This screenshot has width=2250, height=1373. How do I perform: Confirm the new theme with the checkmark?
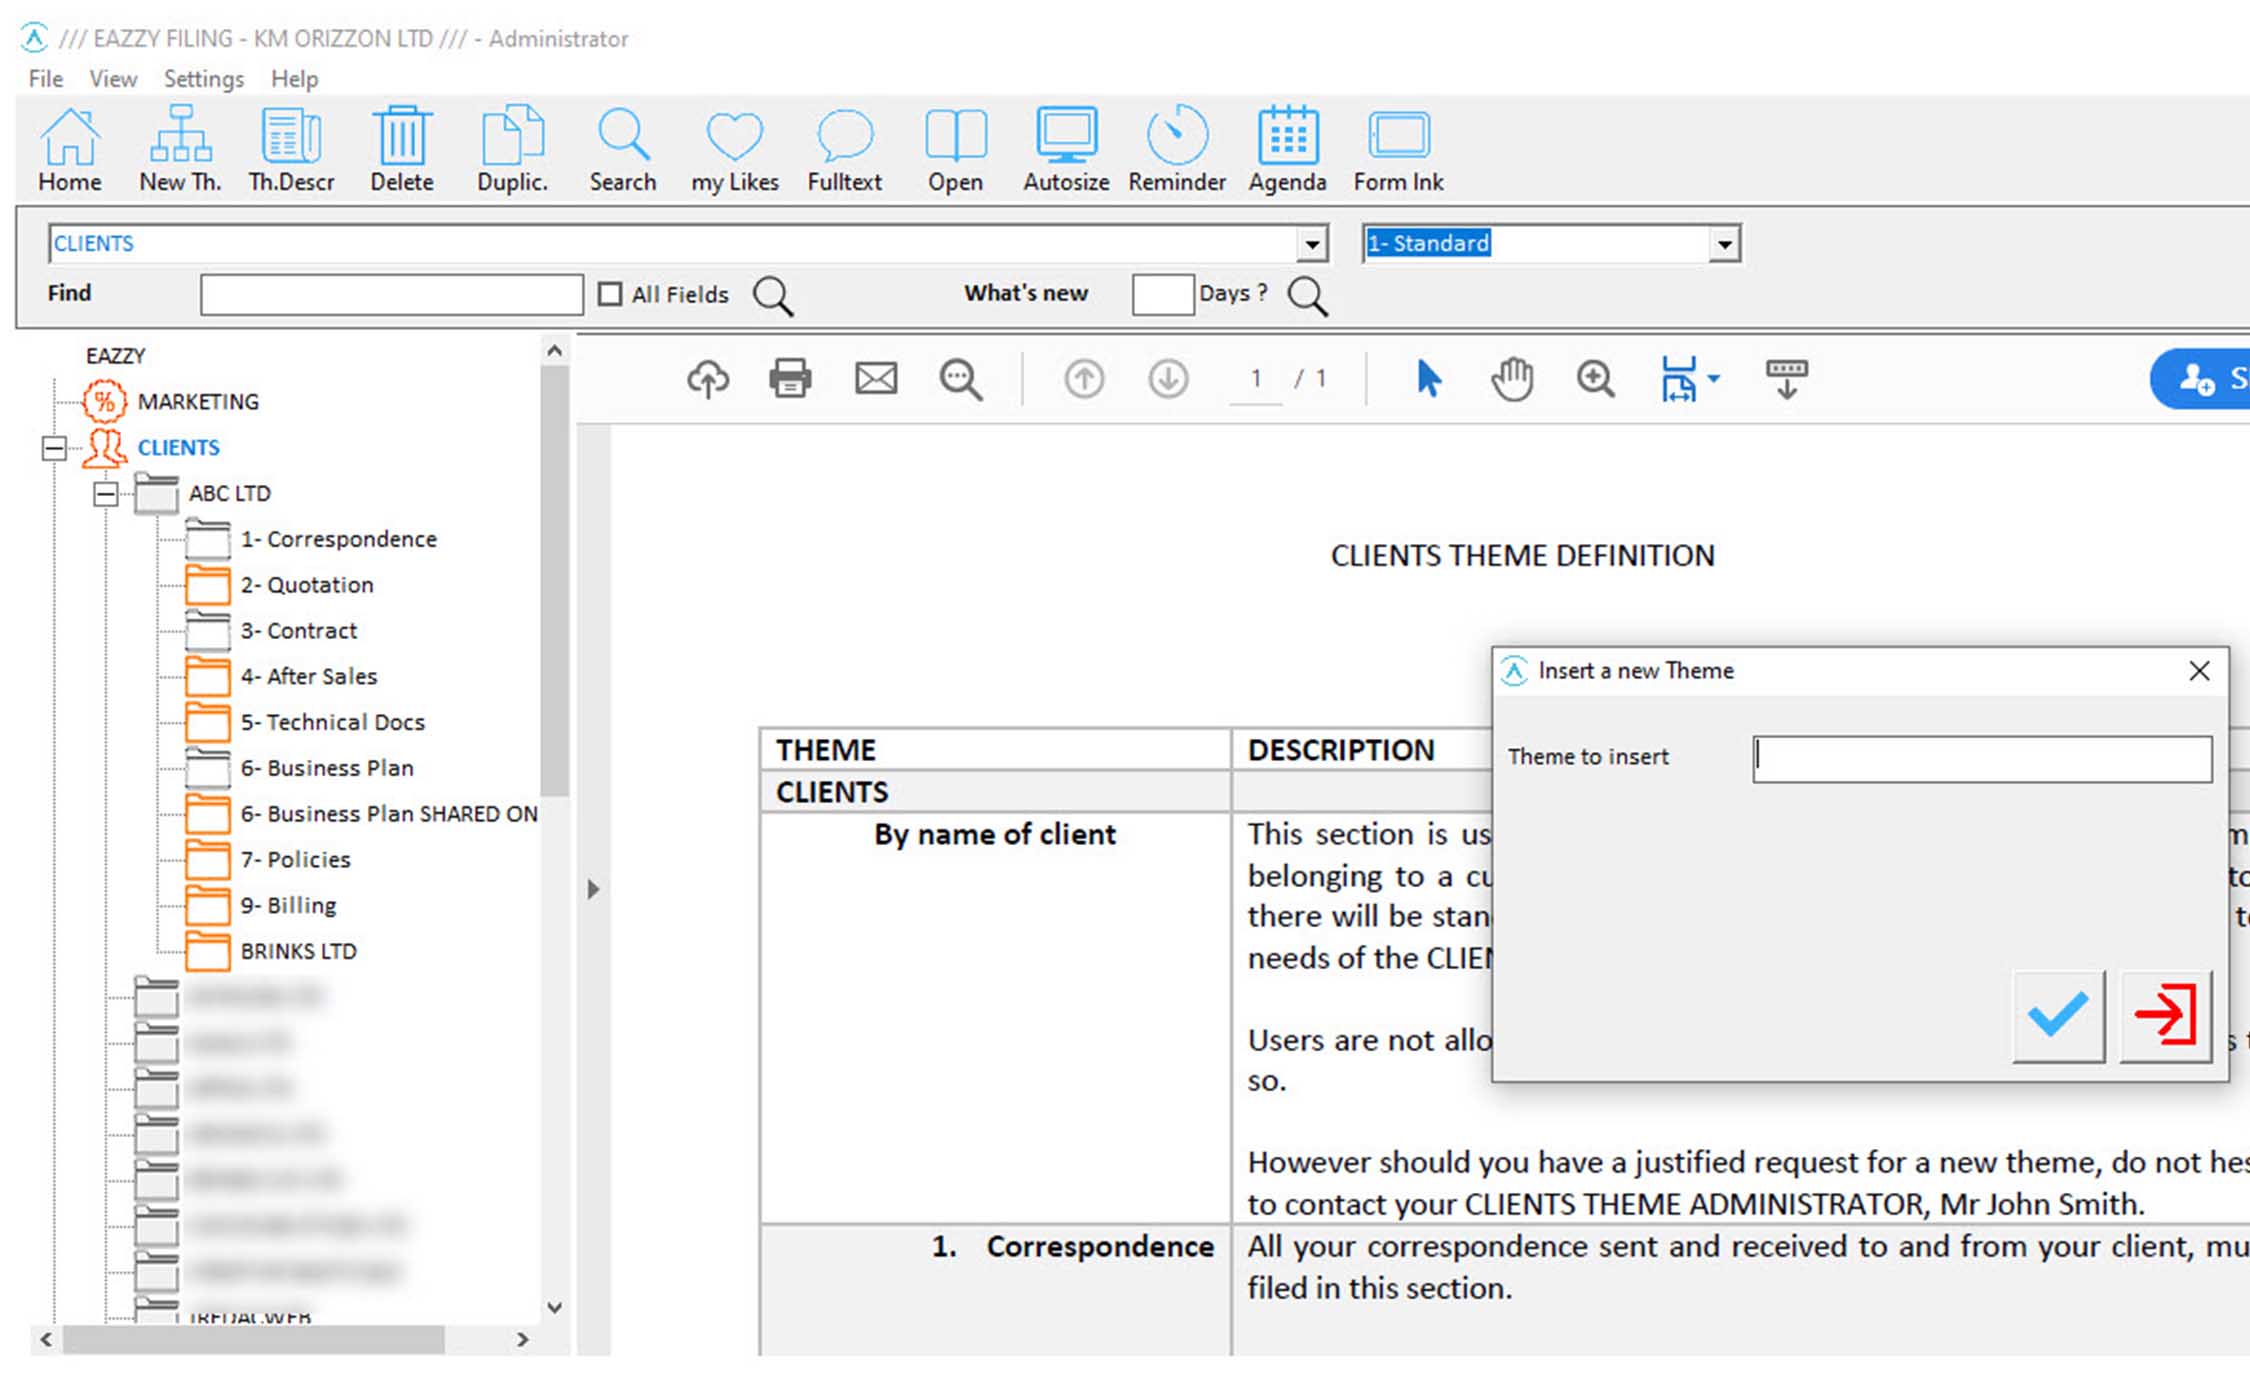coord(2058,1015)
